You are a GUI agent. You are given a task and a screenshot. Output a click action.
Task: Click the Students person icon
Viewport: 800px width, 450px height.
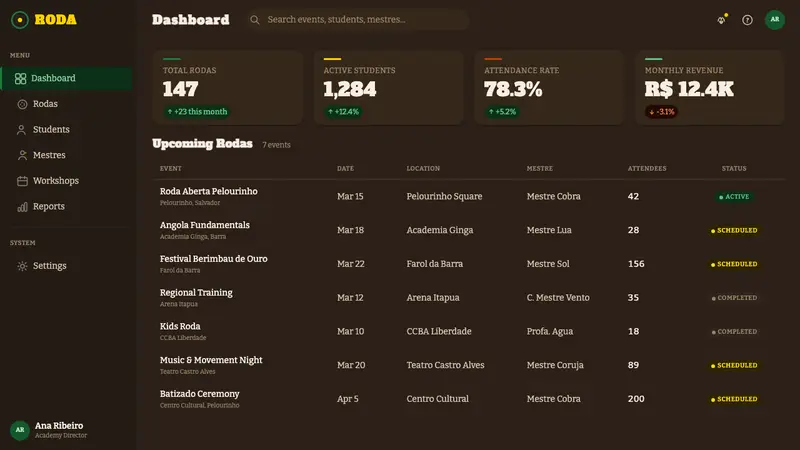tap(21, 130)
